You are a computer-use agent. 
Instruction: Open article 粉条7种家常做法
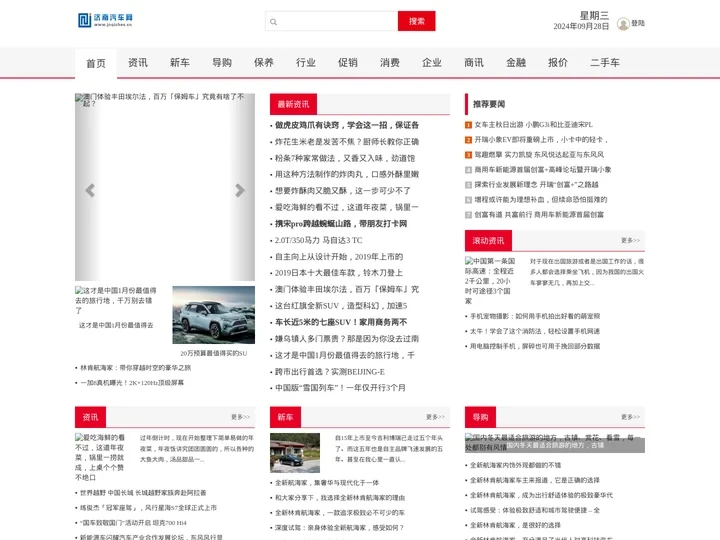pos(345,158)
